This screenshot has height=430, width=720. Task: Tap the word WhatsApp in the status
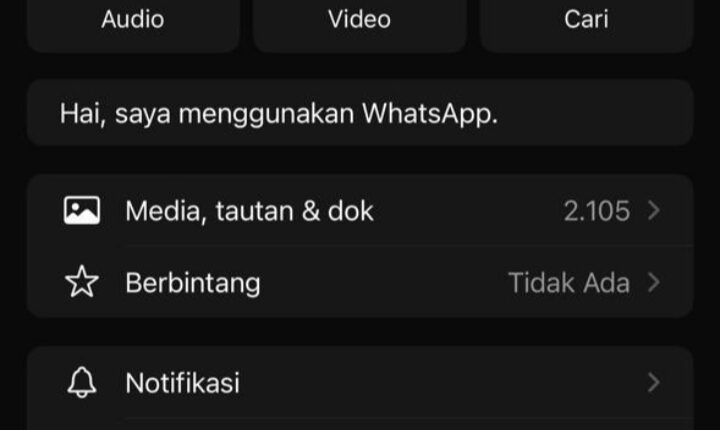[430, 113]
